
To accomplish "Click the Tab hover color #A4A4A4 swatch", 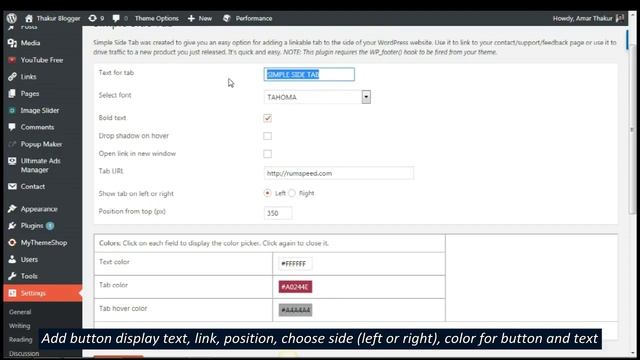I will [x=296, y=310].
